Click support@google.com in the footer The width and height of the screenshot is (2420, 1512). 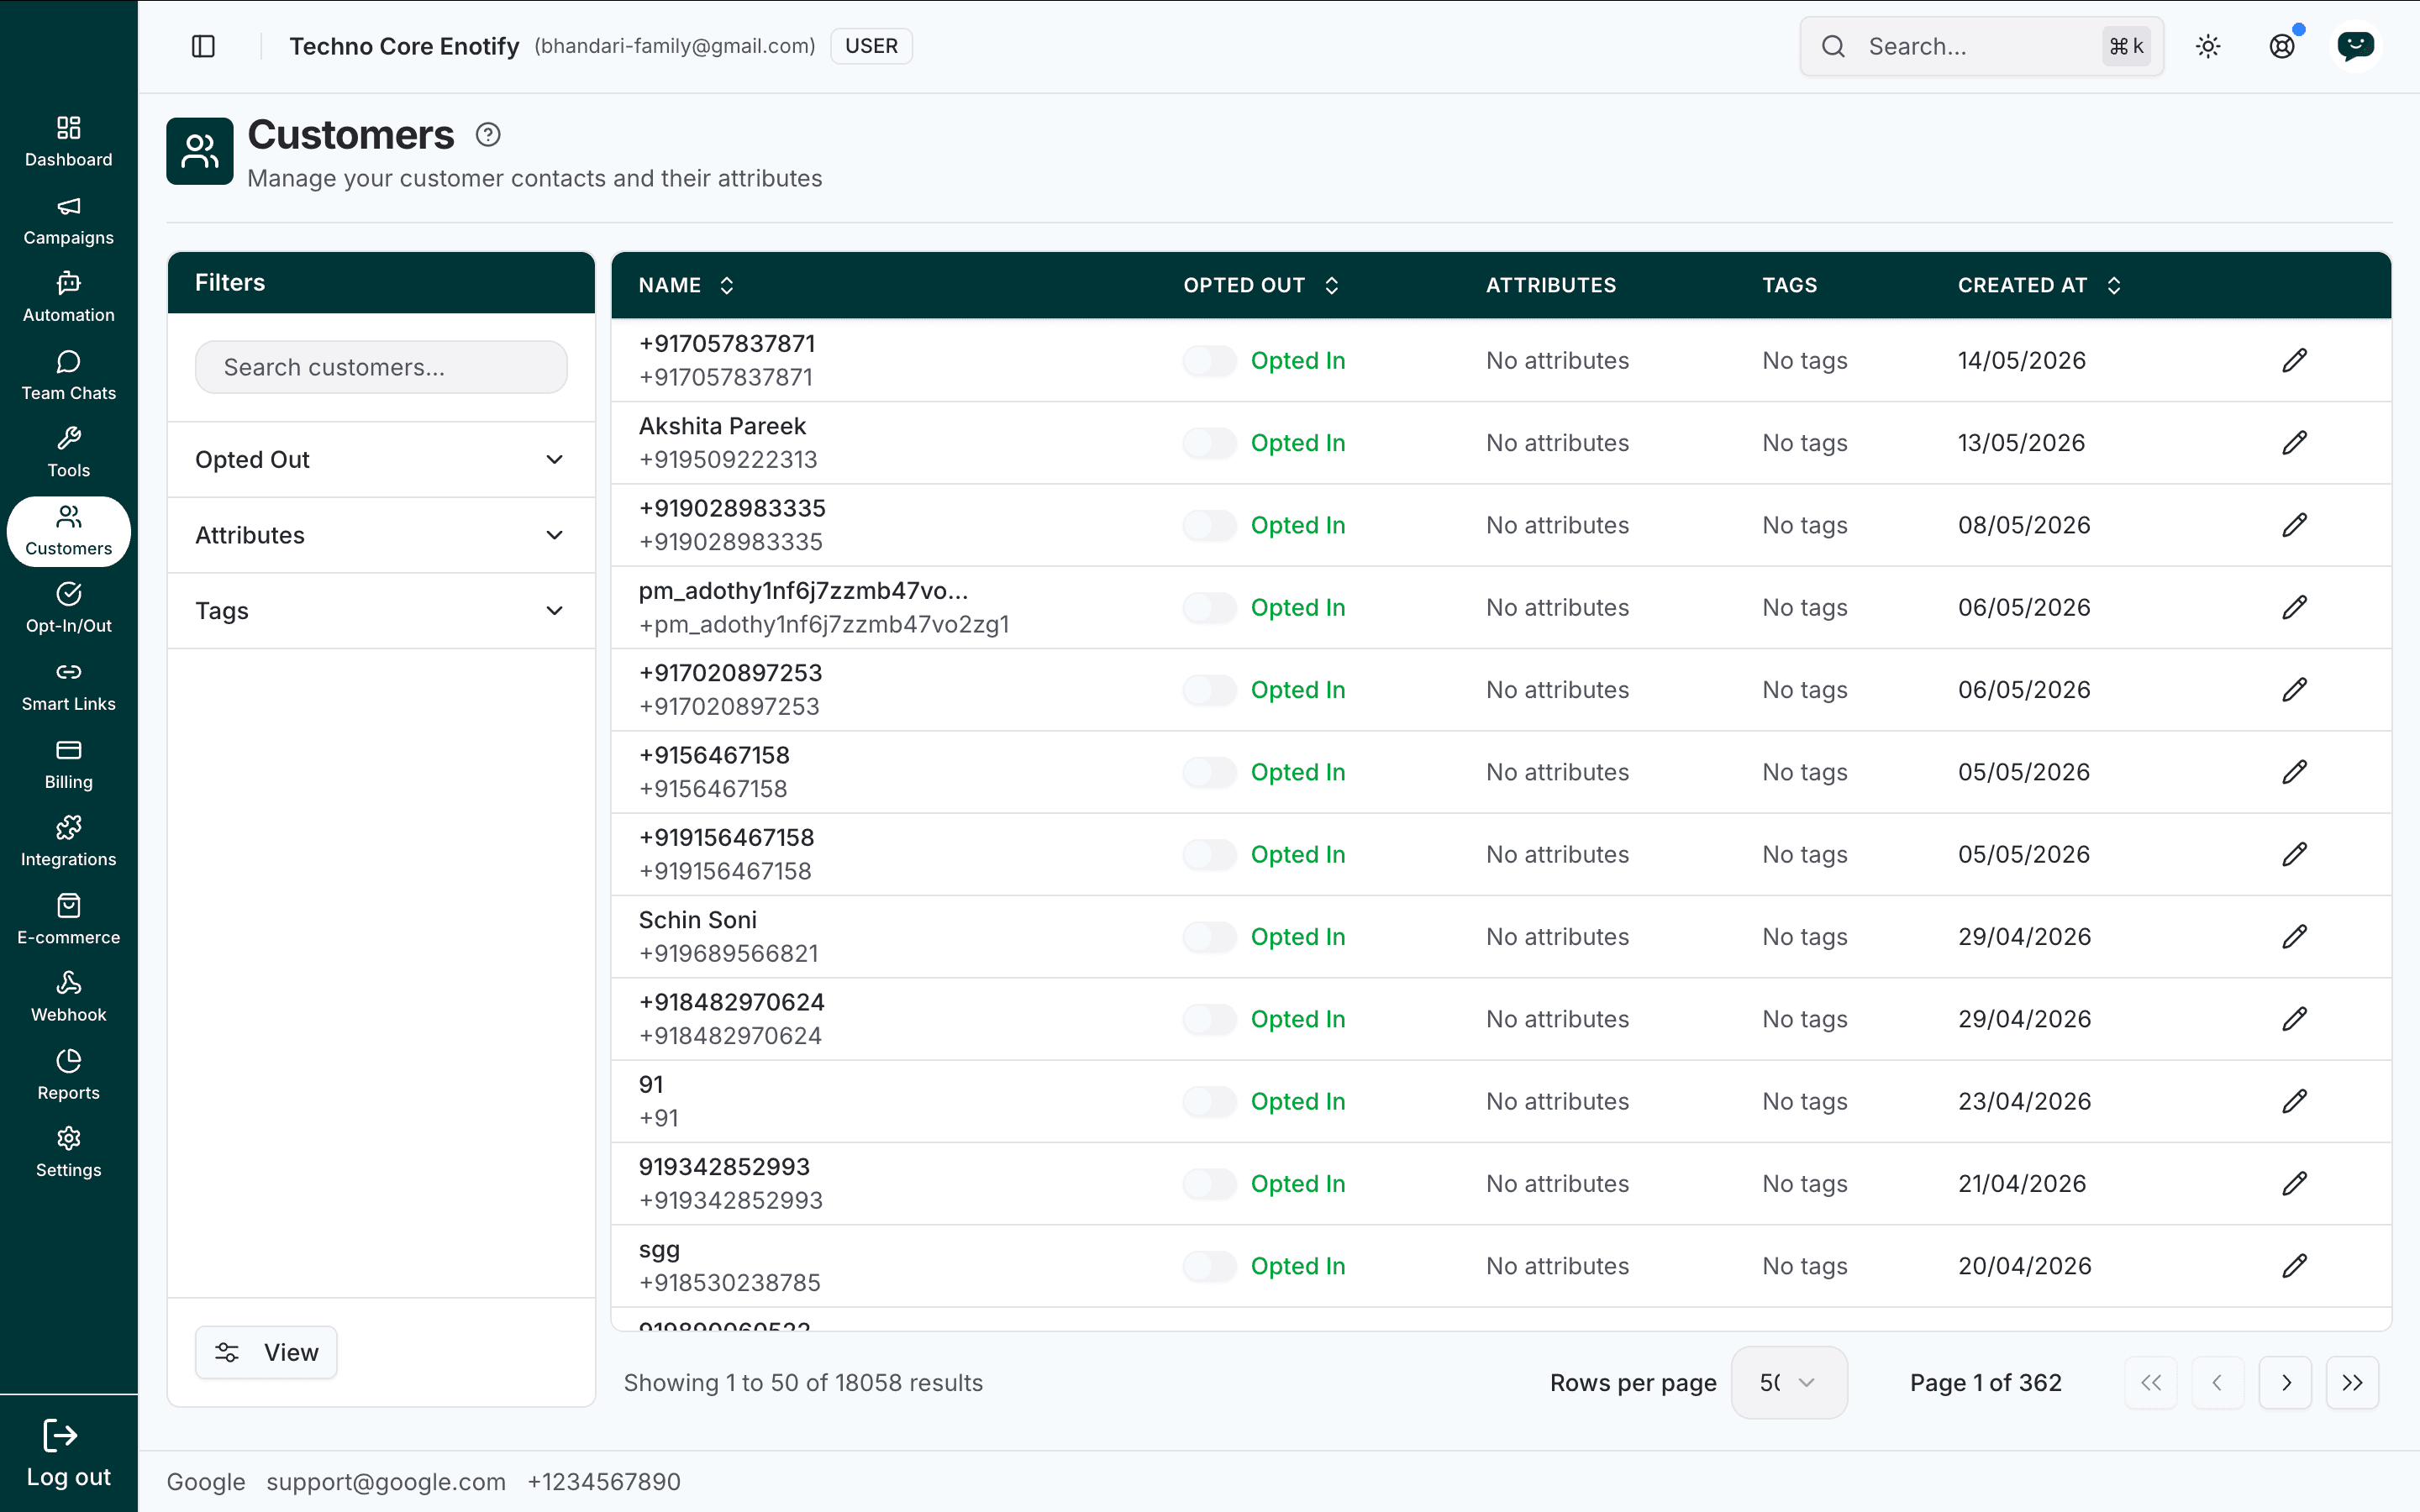click(386, 1481)
